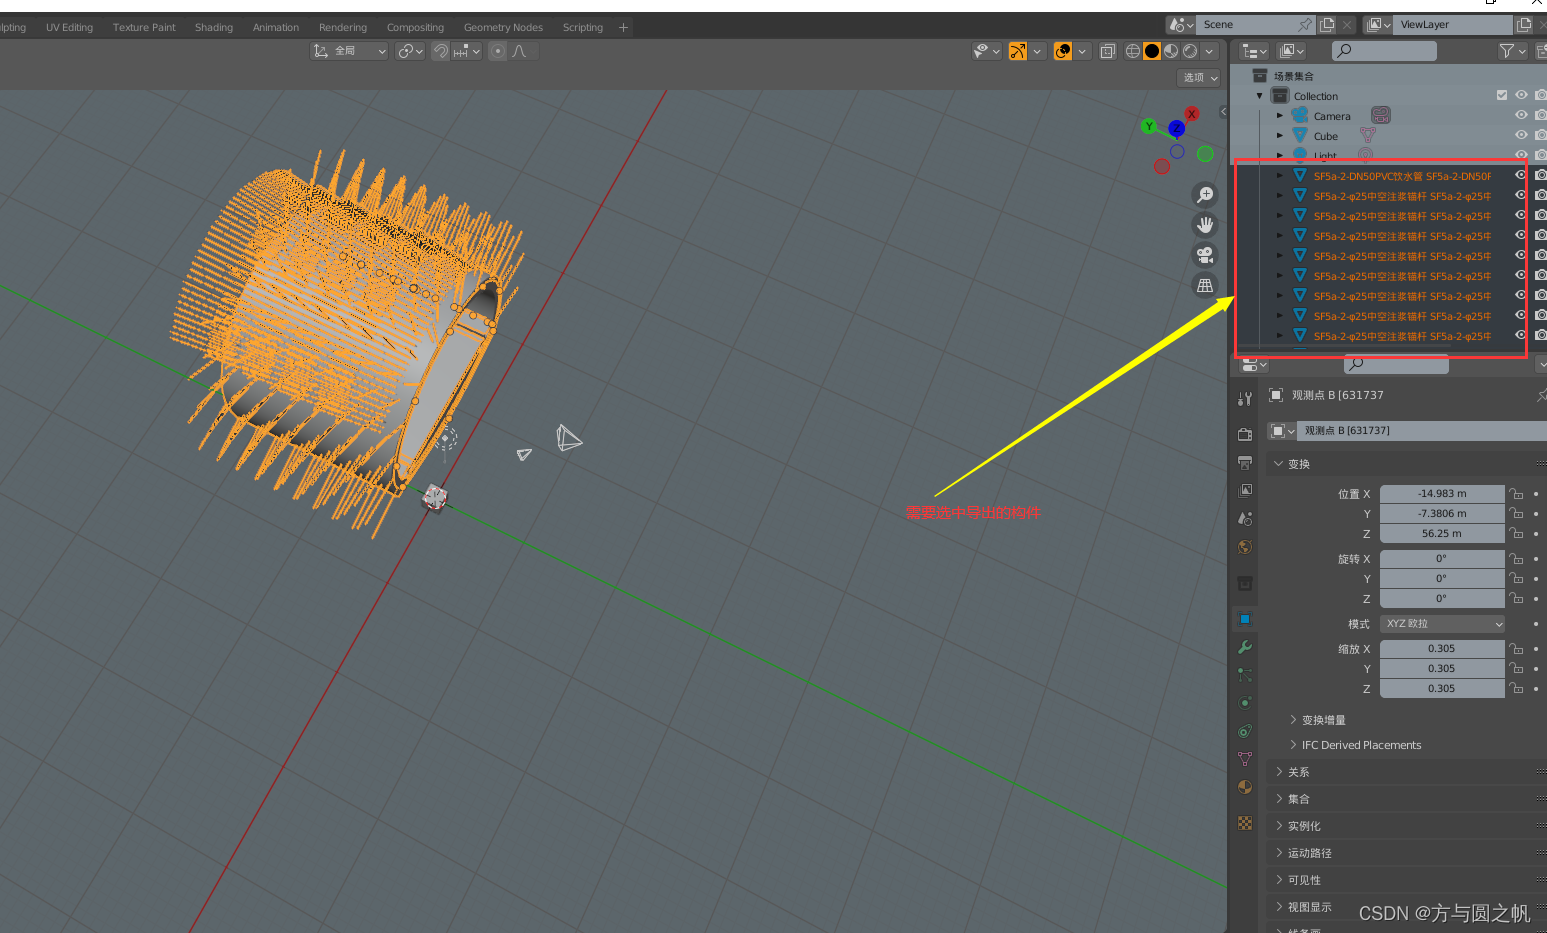The width and height of the screenshot is (1547, 933).
Task: Uncheck Collection exclude-from-view-layer checkbox
Action: 1502,96
